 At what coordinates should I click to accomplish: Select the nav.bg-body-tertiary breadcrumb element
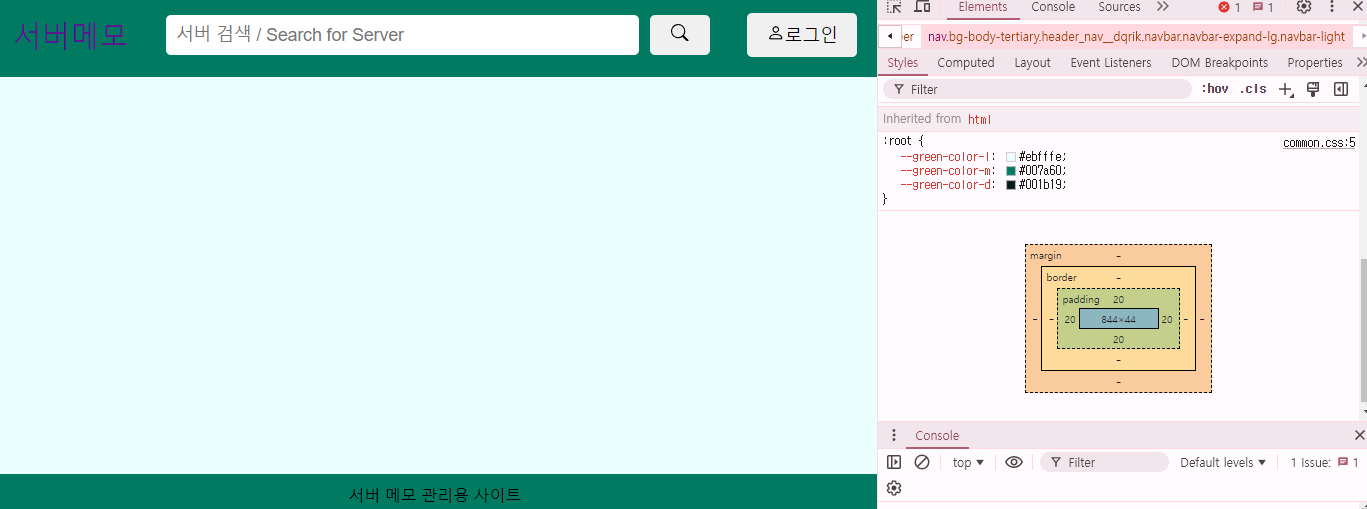[1136, 37]
